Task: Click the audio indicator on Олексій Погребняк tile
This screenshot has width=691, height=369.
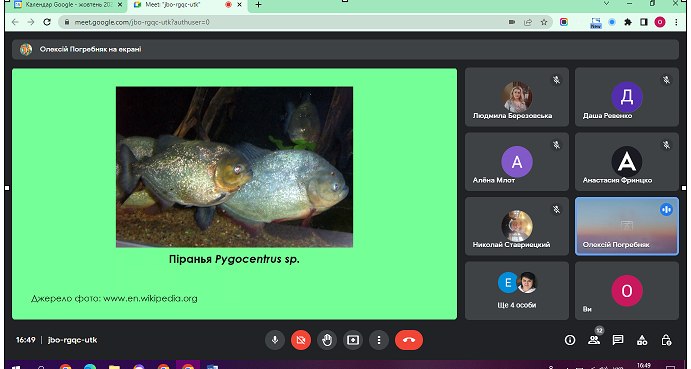Action: (666, 209)
